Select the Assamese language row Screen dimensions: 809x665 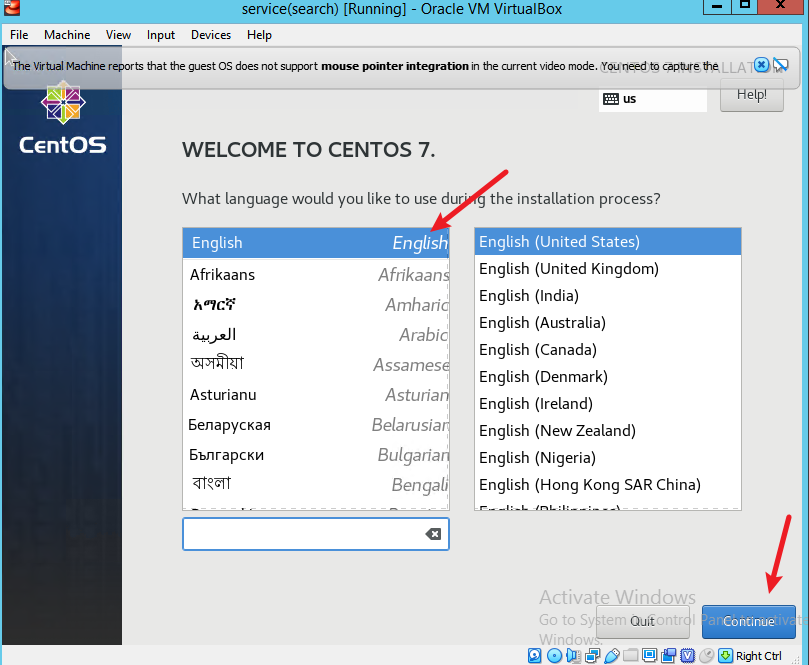pyautogui.click(x=316, y=364)
